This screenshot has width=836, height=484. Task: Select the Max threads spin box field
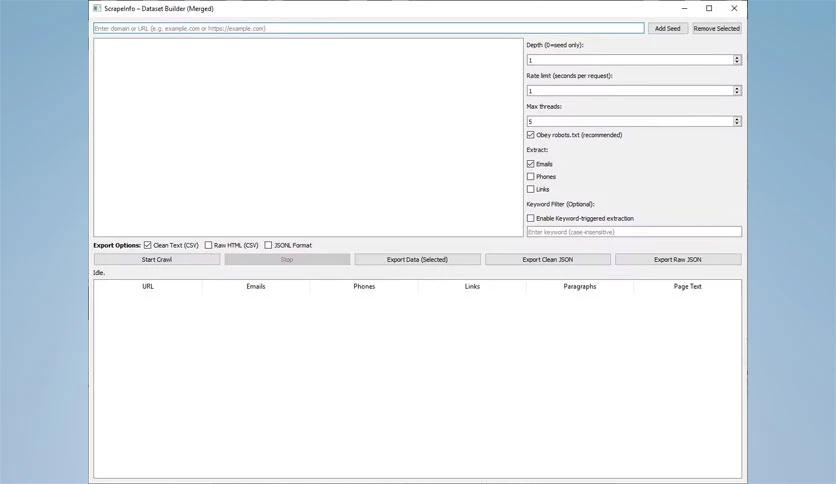630,122
